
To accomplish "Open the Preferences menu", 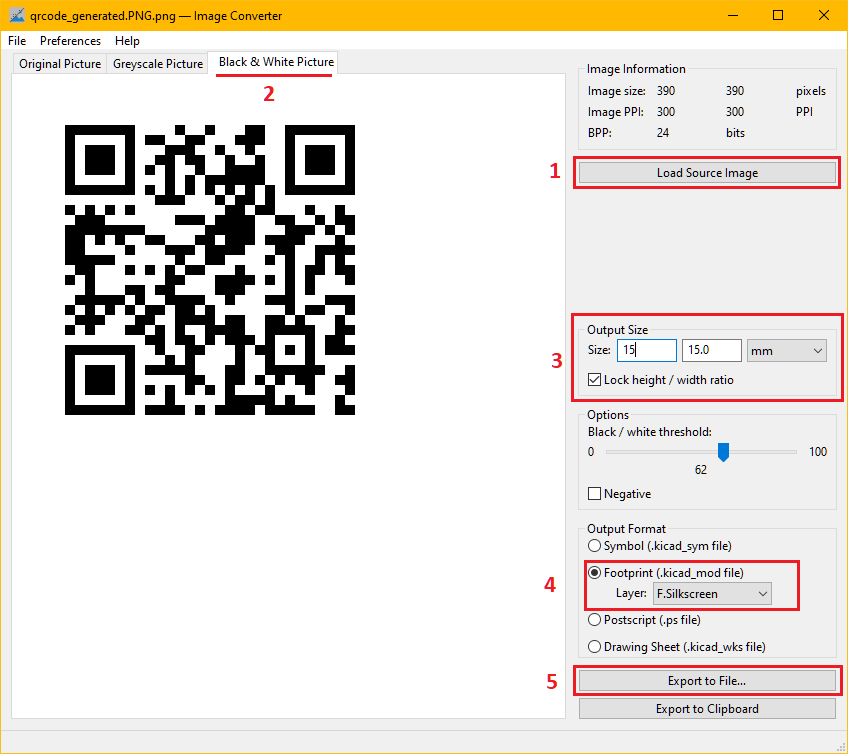I will click(x=70, y=41).
